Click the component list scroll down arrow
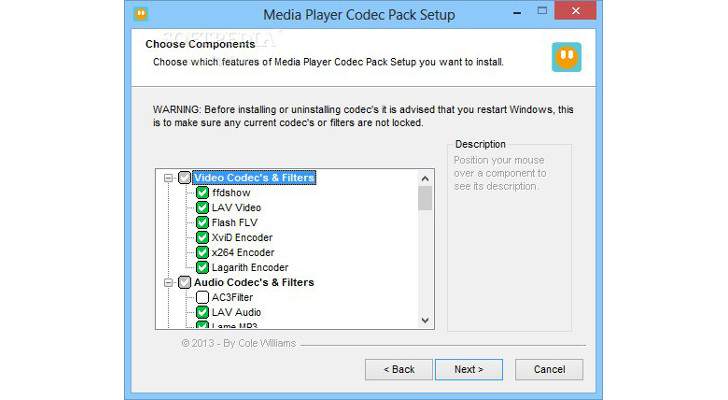 pos(425,320)
